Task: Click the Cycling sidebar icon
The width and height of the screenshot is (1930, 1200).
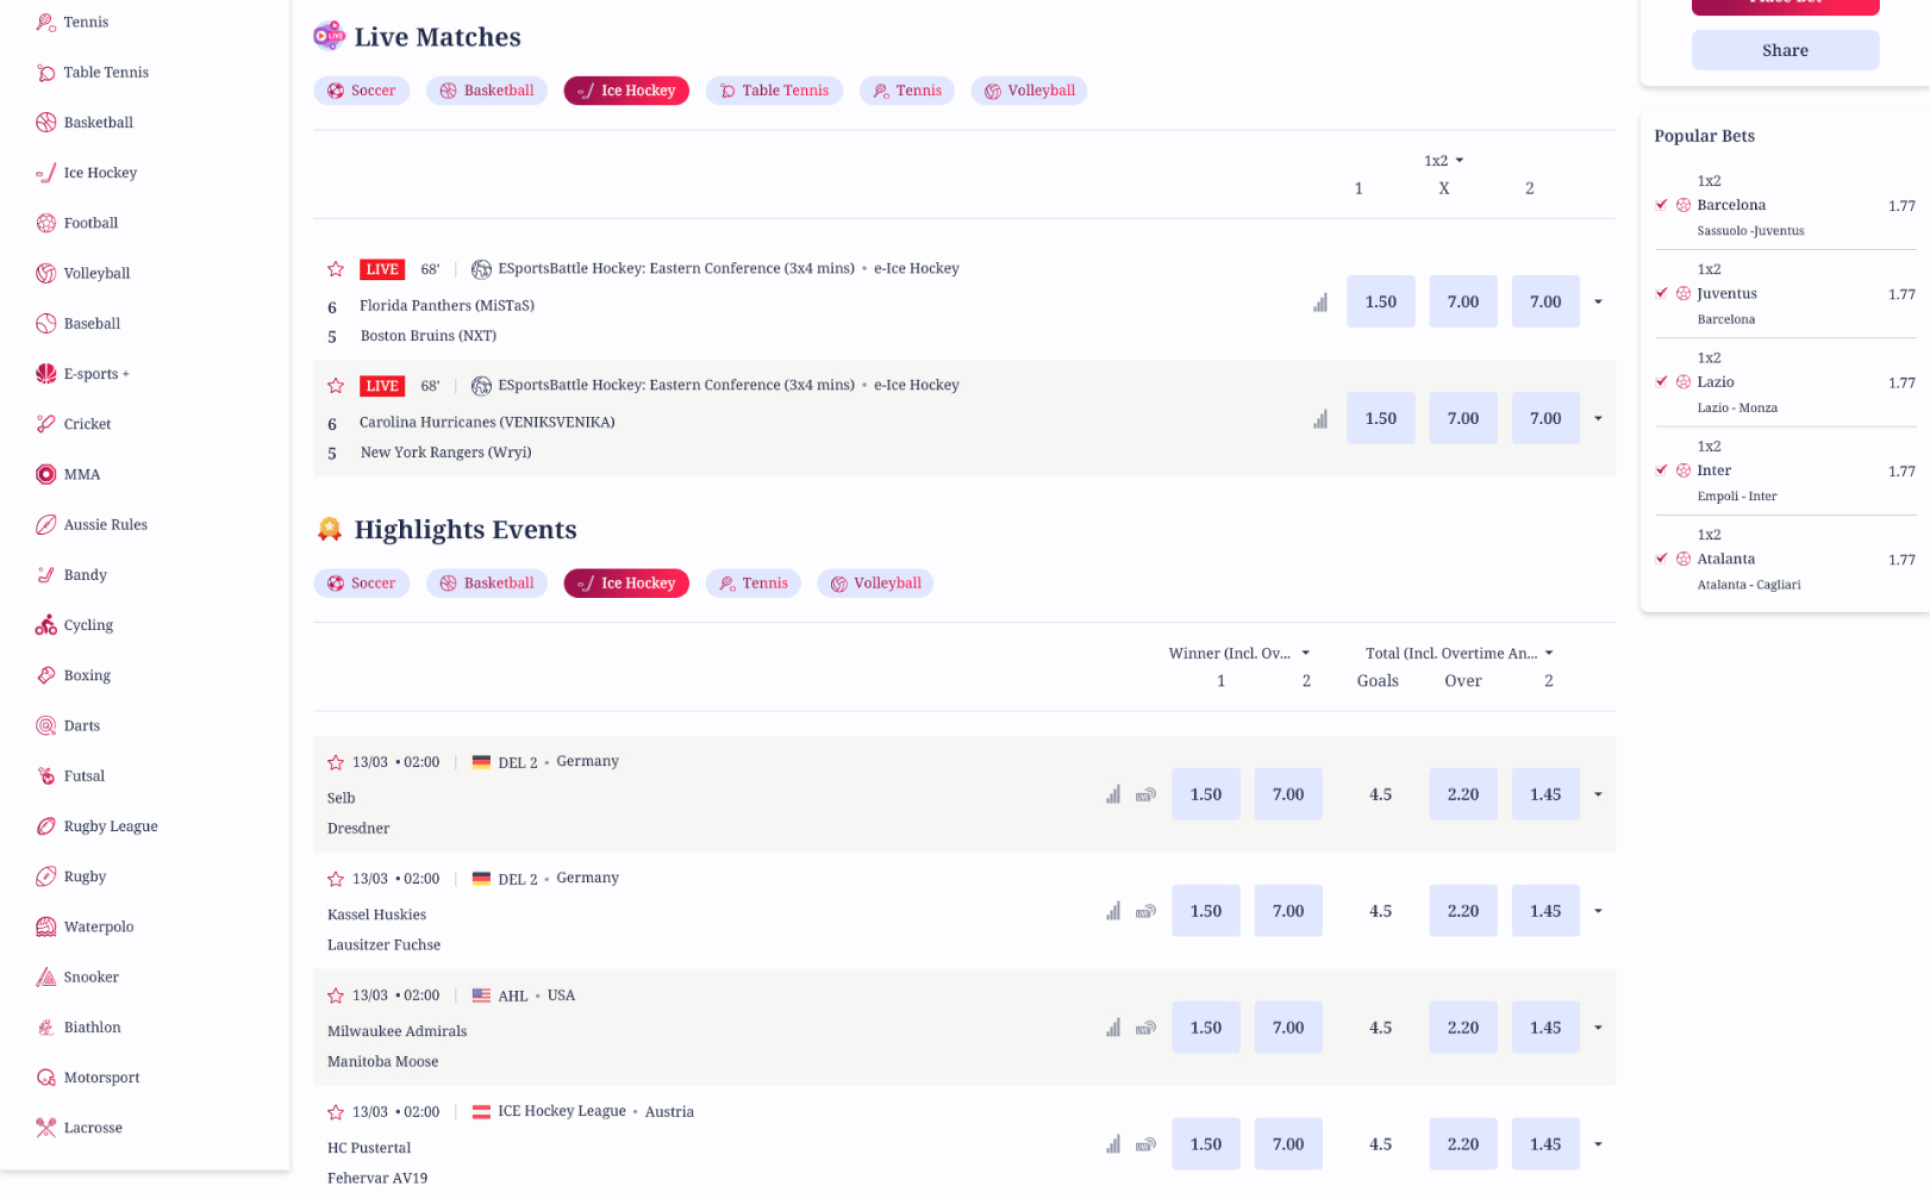Action: click(46, 625)
